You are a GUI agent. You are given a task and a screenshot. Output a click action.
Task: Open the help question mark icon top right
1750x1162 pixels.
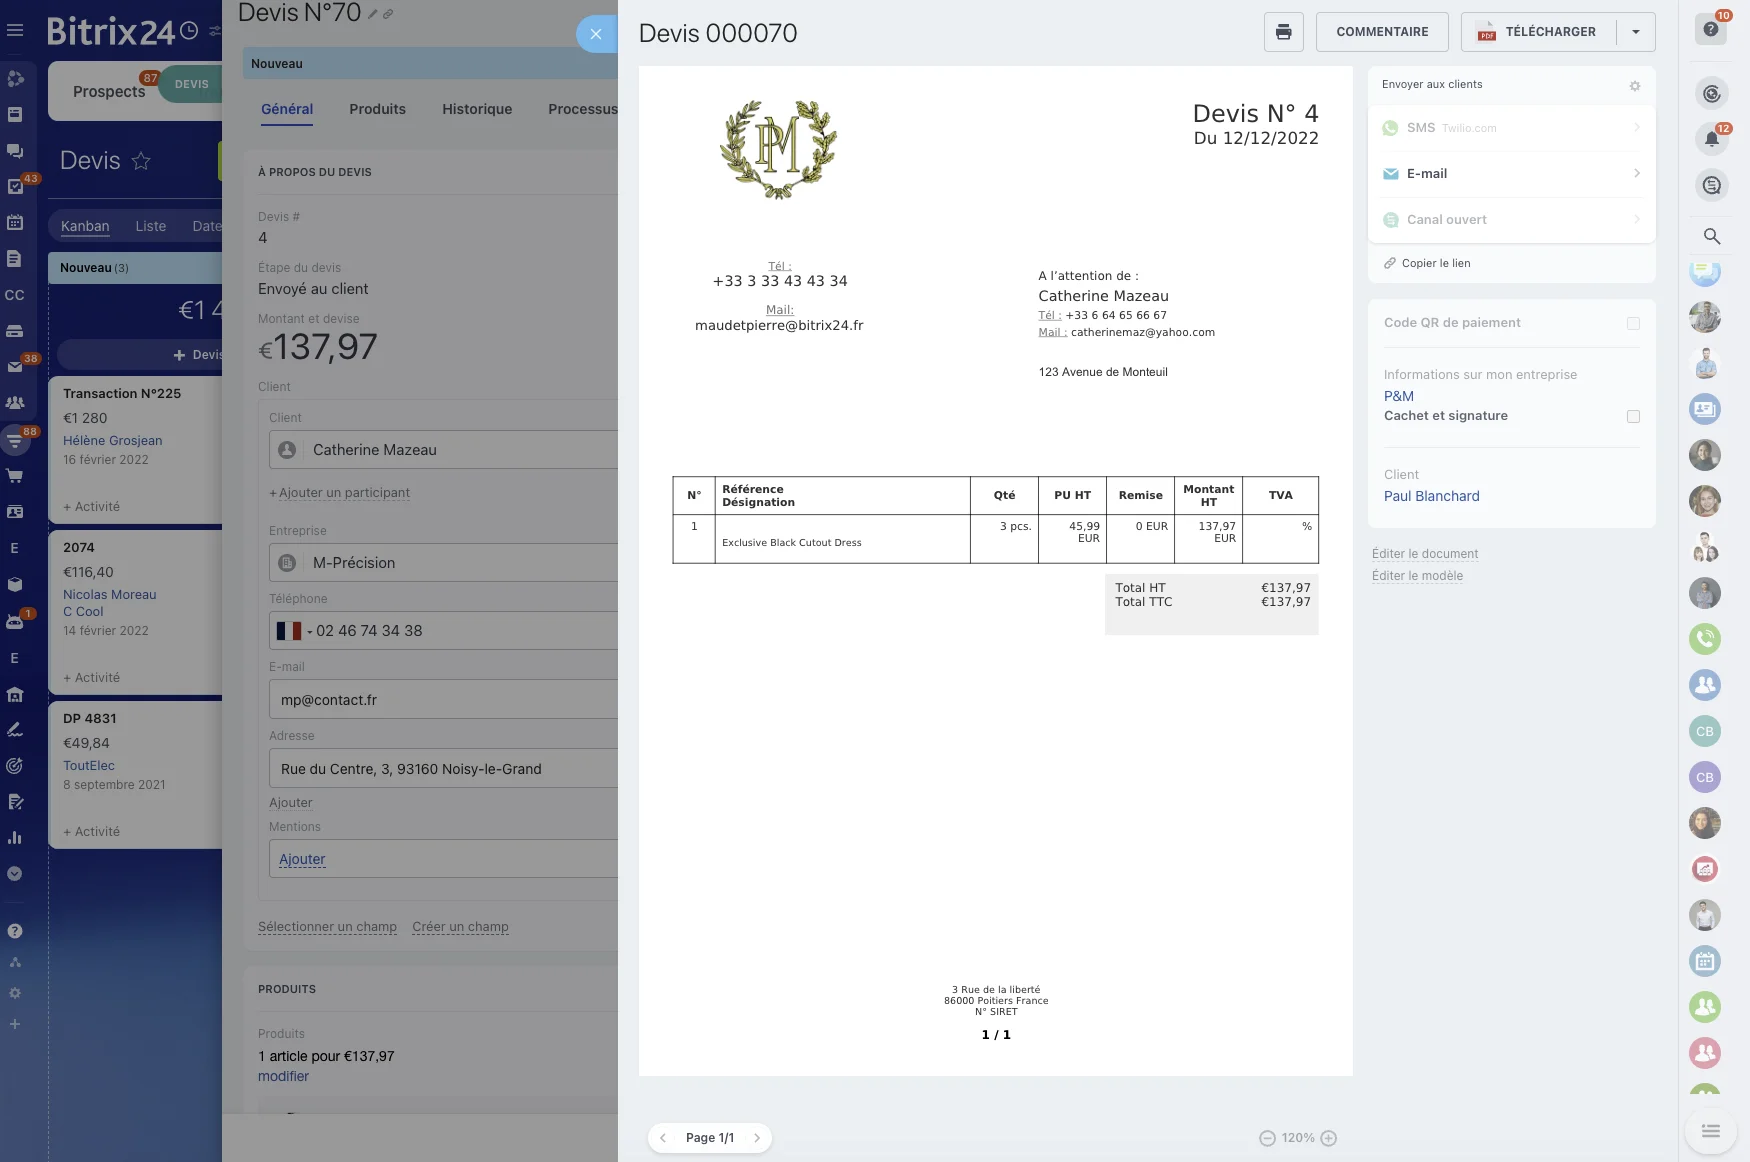click(1711, 29)
